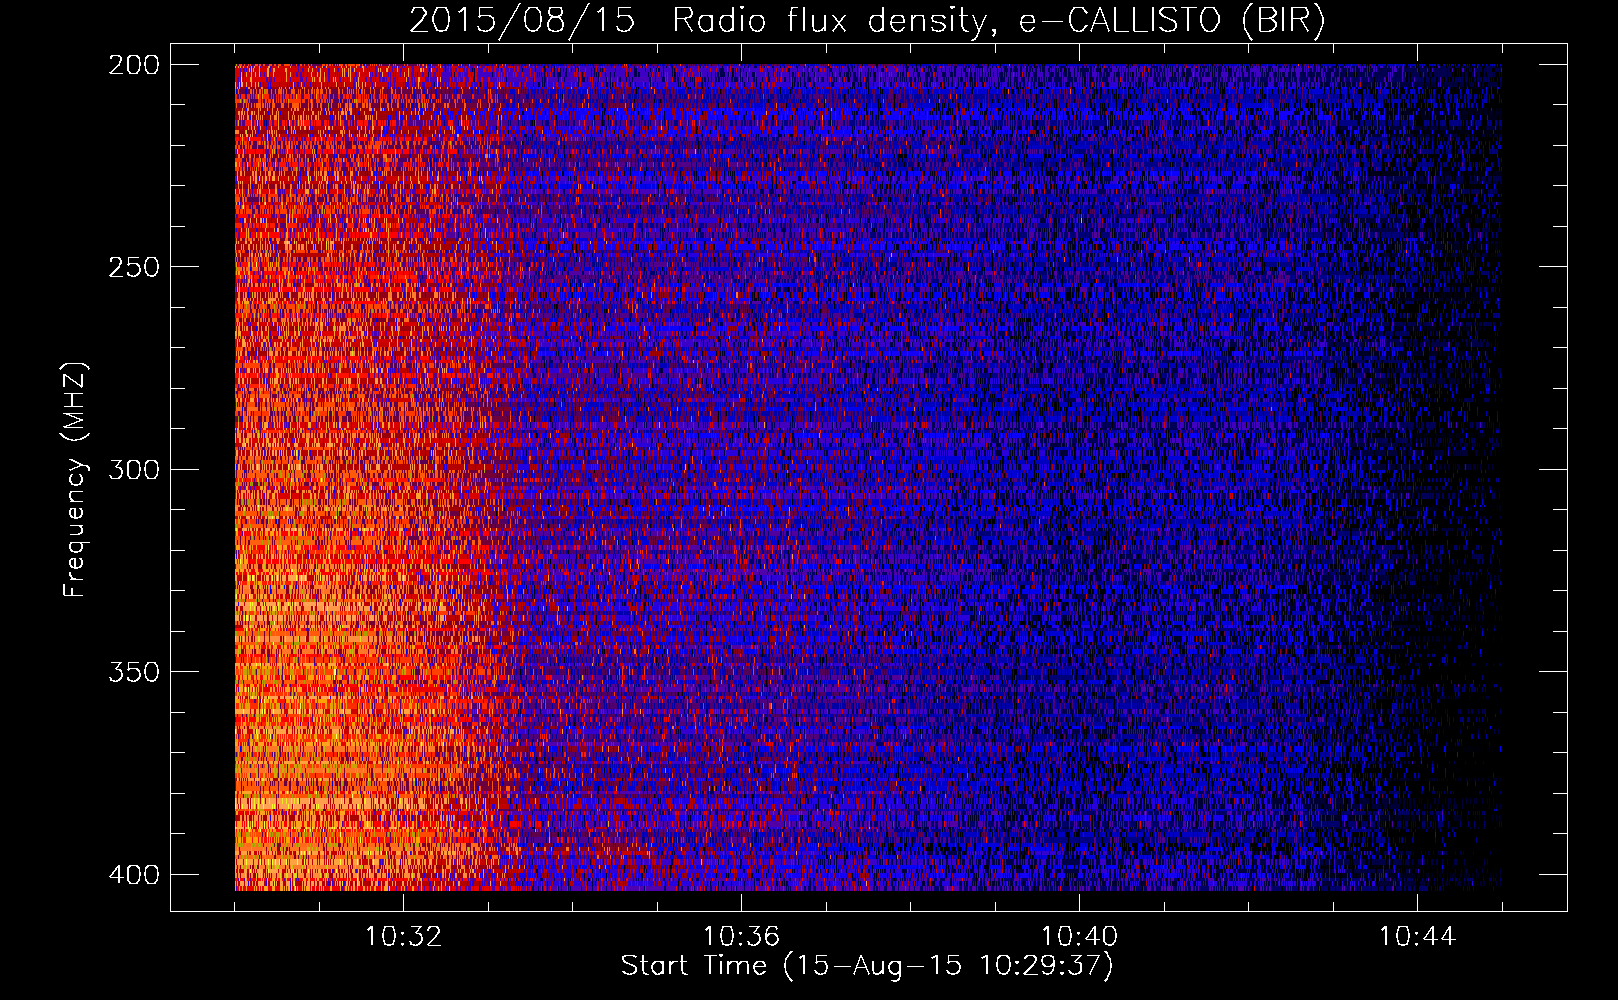The height and width of the screenshot is (1000, 1618).
Task: Click the 10:36 time tick label
Action: pos(741,937)
